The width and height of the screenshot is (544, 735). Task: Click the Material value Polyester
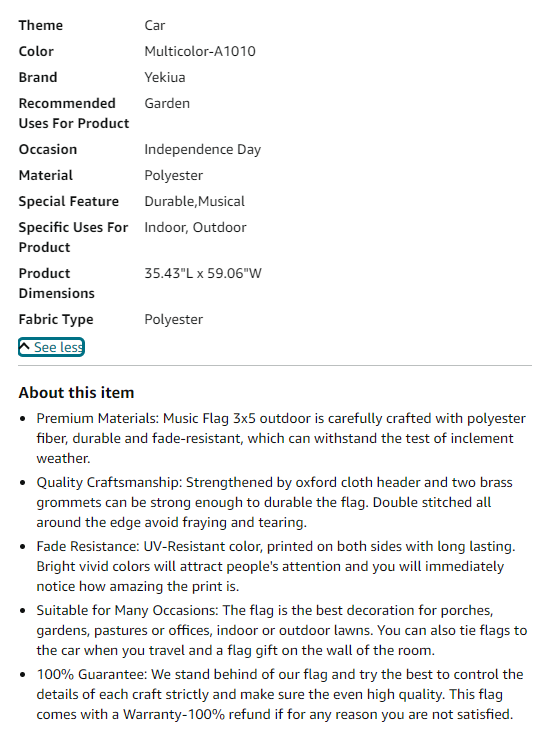point(174,176)
